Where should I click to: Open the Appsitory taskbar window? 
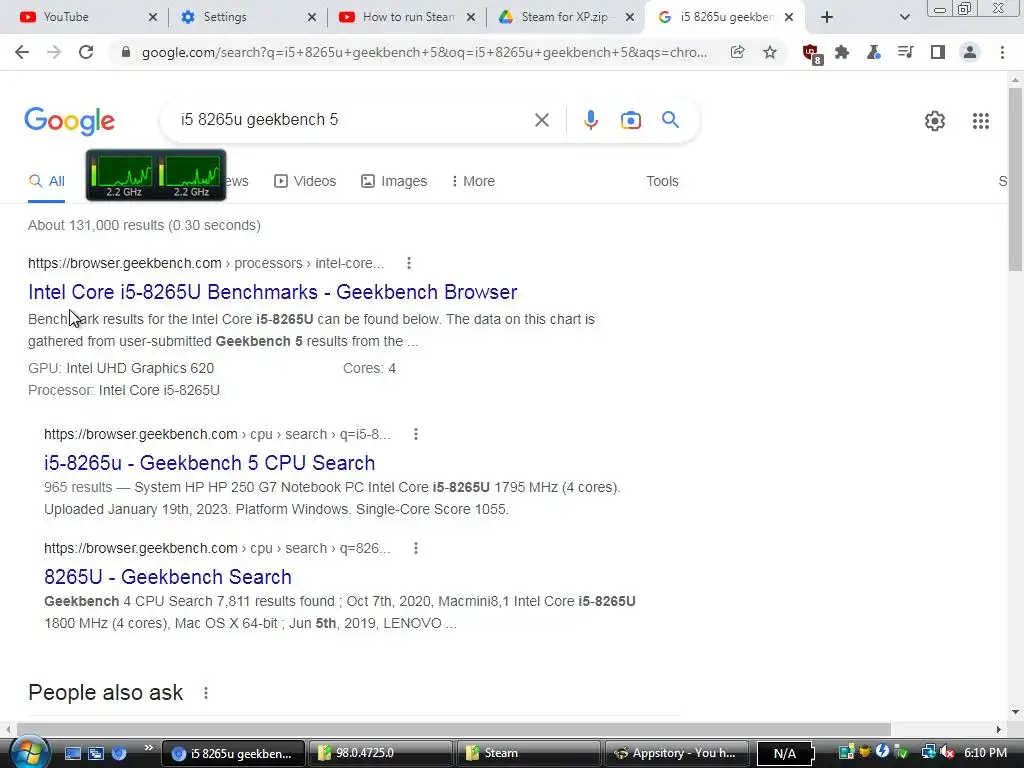tap(677, 753)
